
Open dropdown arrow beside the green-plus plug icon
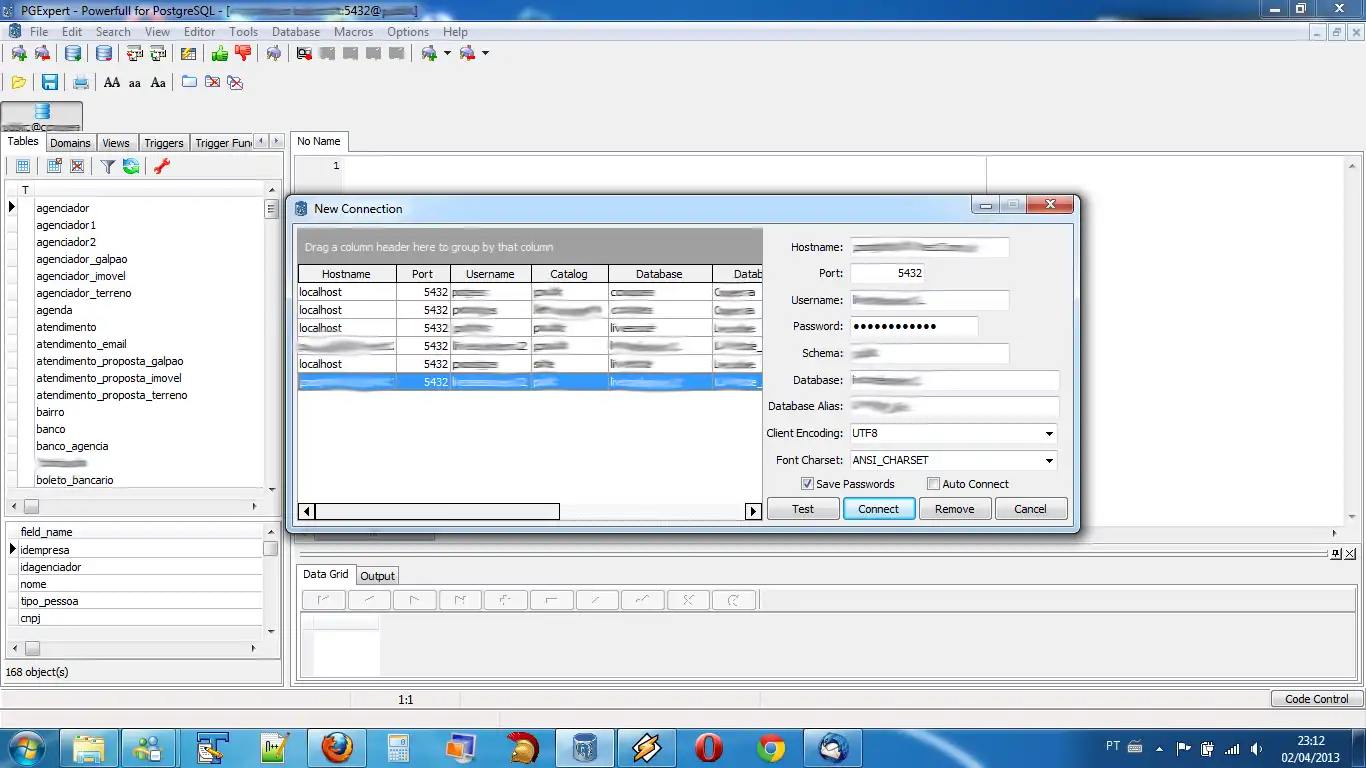coord(447,53)
